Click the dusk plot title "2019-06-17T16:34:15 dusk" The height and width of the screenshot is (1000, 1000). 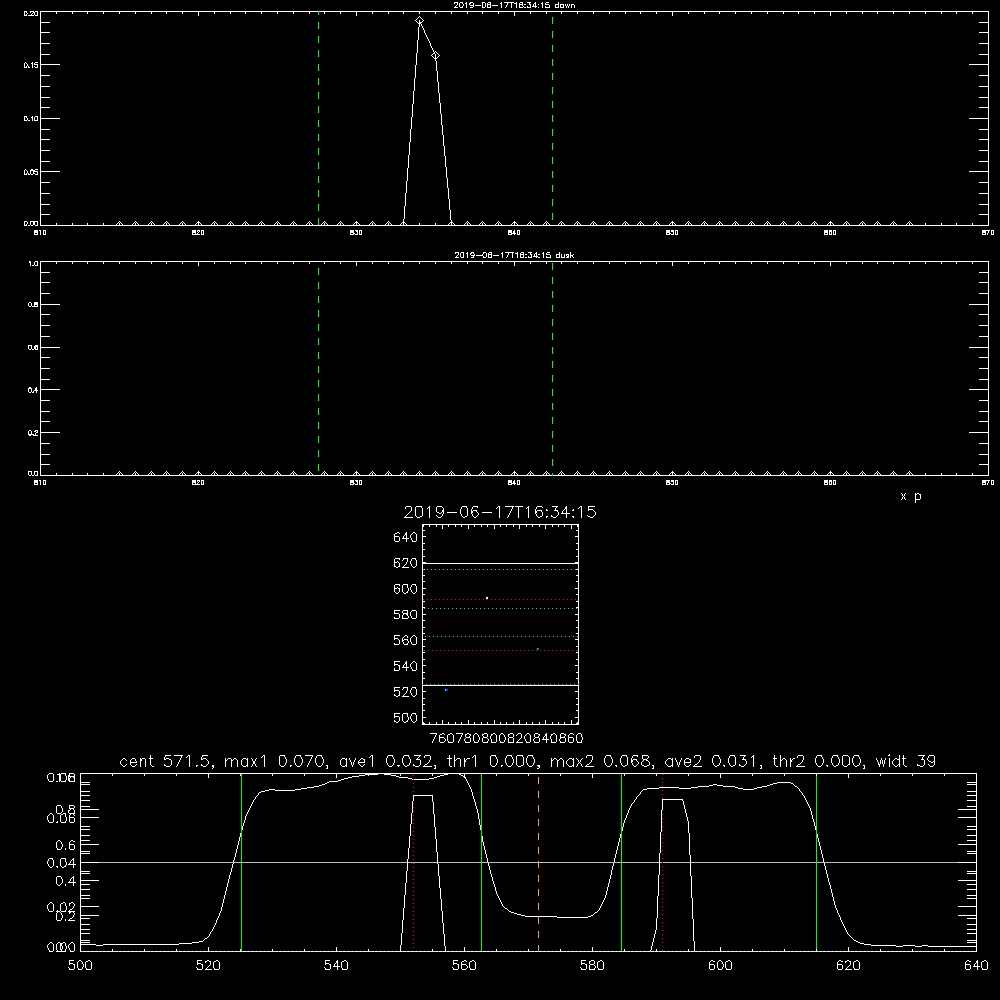pos(514,255)
